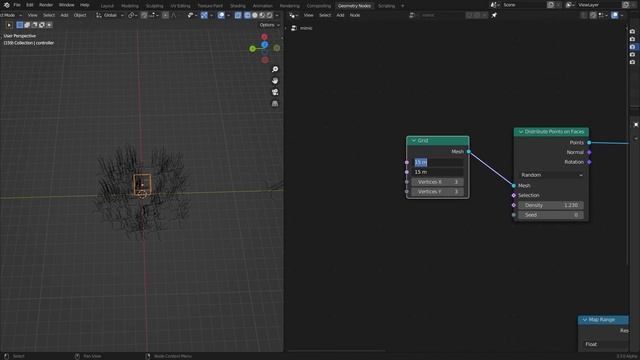Choose the extend selection mode icon
Screen dimensions: 640x360
(x=27, y=25)
